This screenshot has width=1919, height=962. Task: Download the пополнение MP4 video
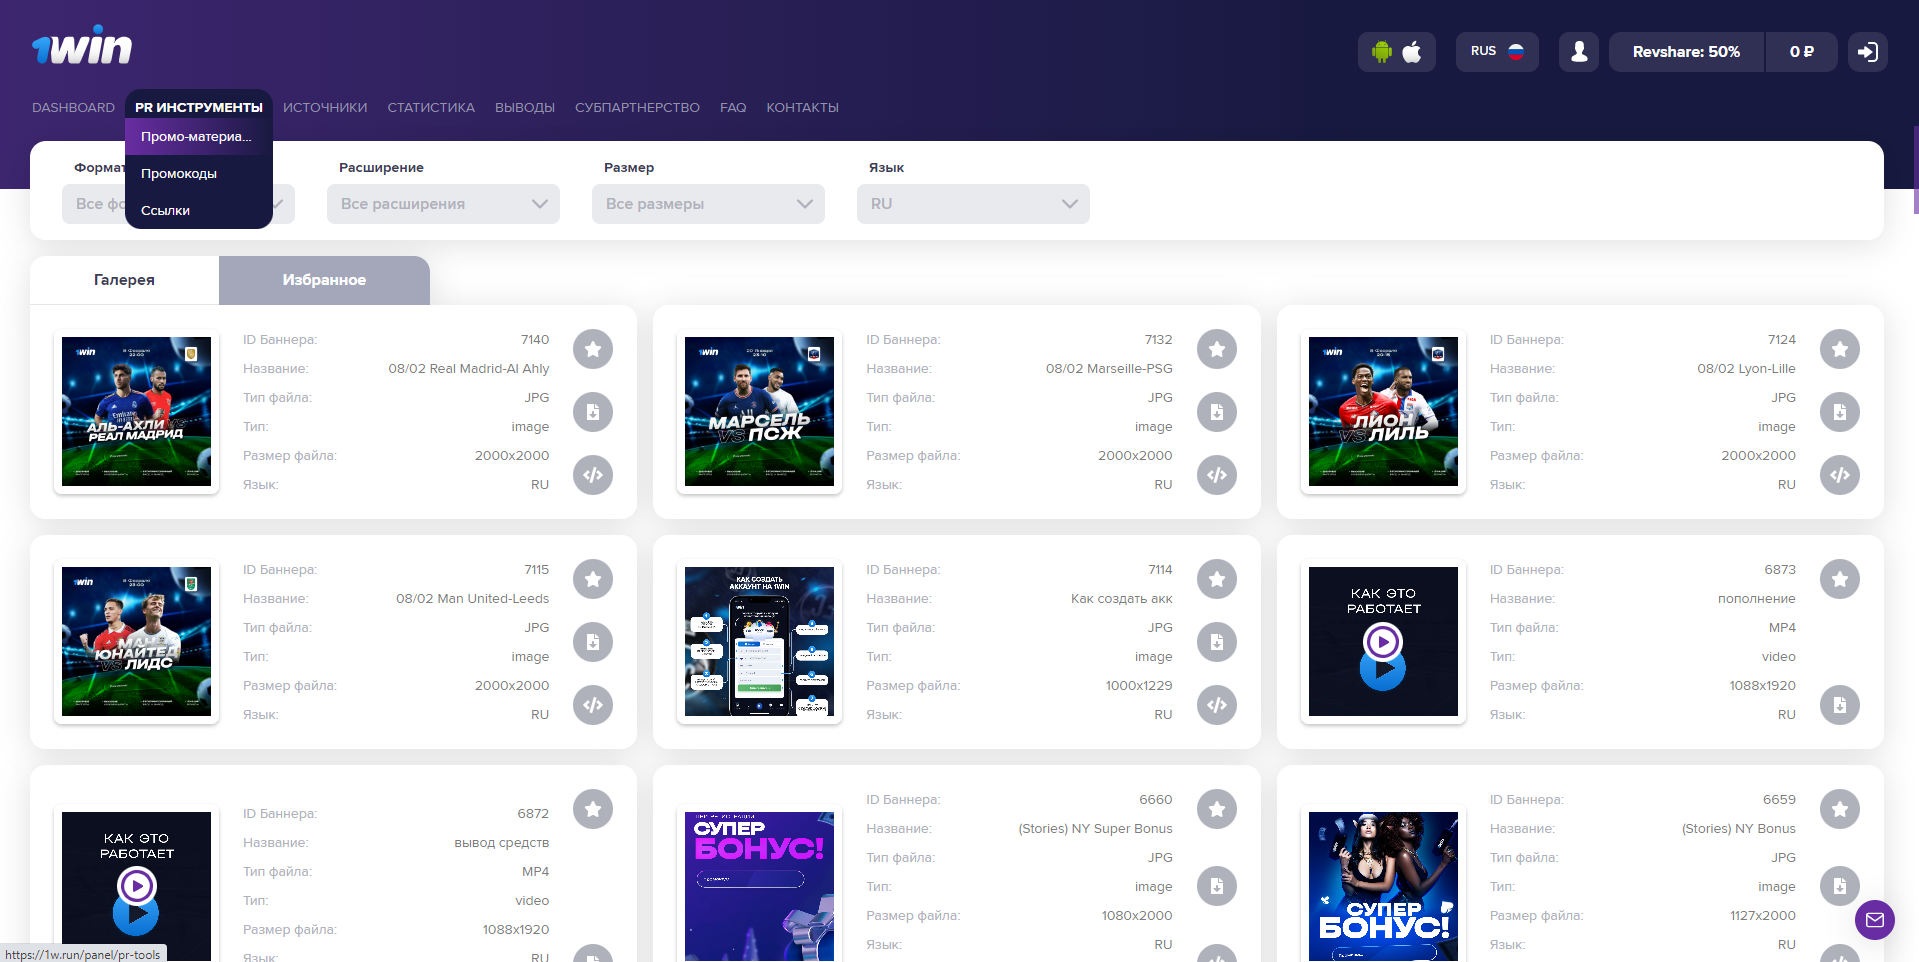[1840, 705]
